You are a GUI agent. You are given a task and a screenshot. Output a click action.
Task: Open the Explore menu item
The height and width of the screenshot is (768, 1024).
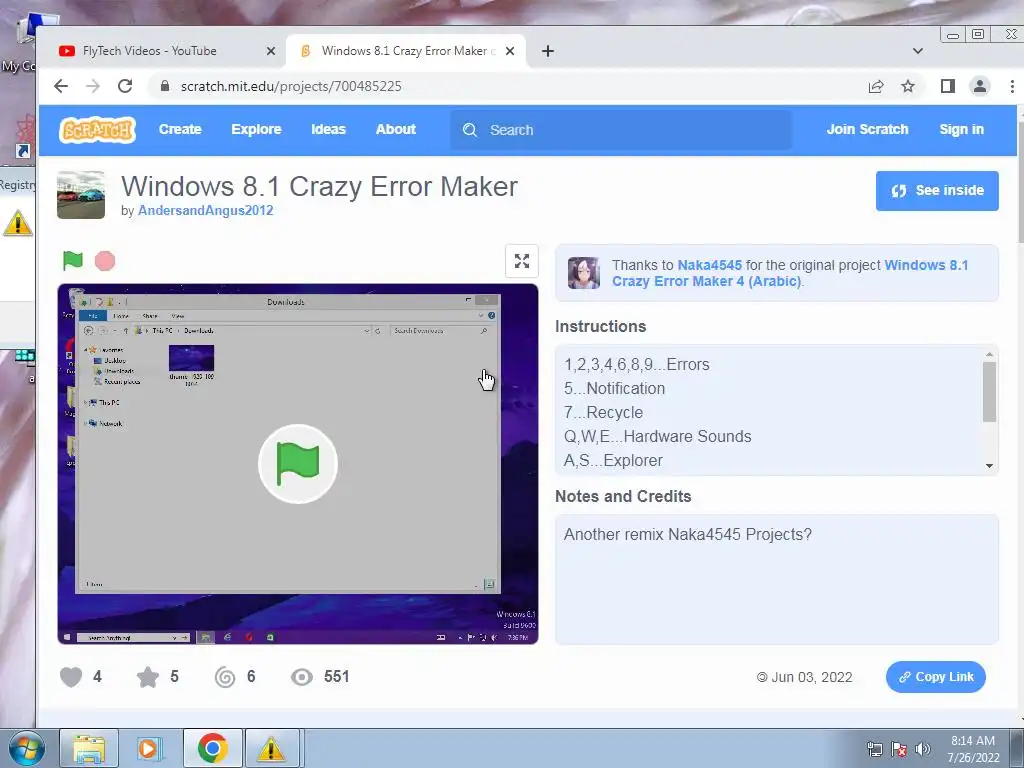256,129
